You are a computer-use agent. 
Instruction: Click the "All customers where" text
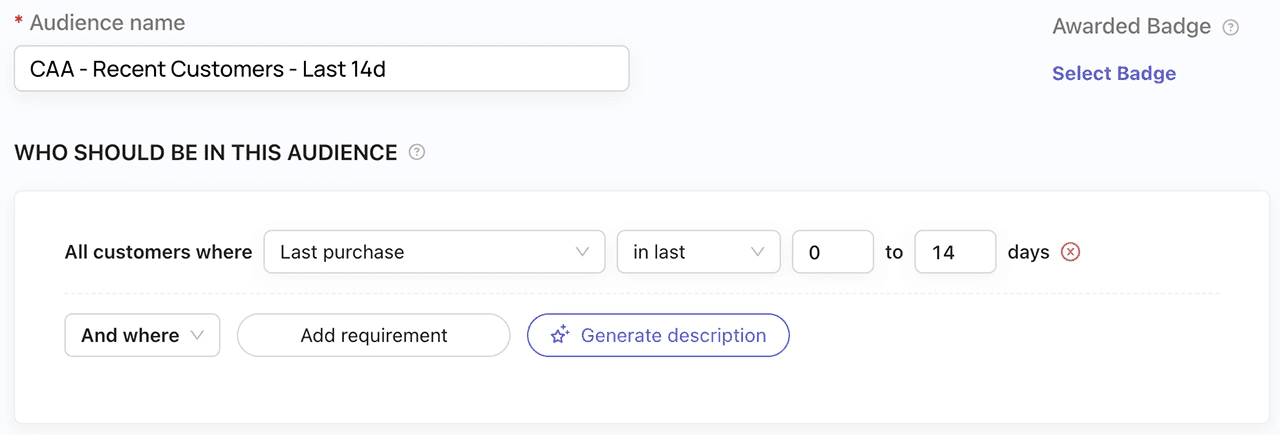[x=158, y=252]
